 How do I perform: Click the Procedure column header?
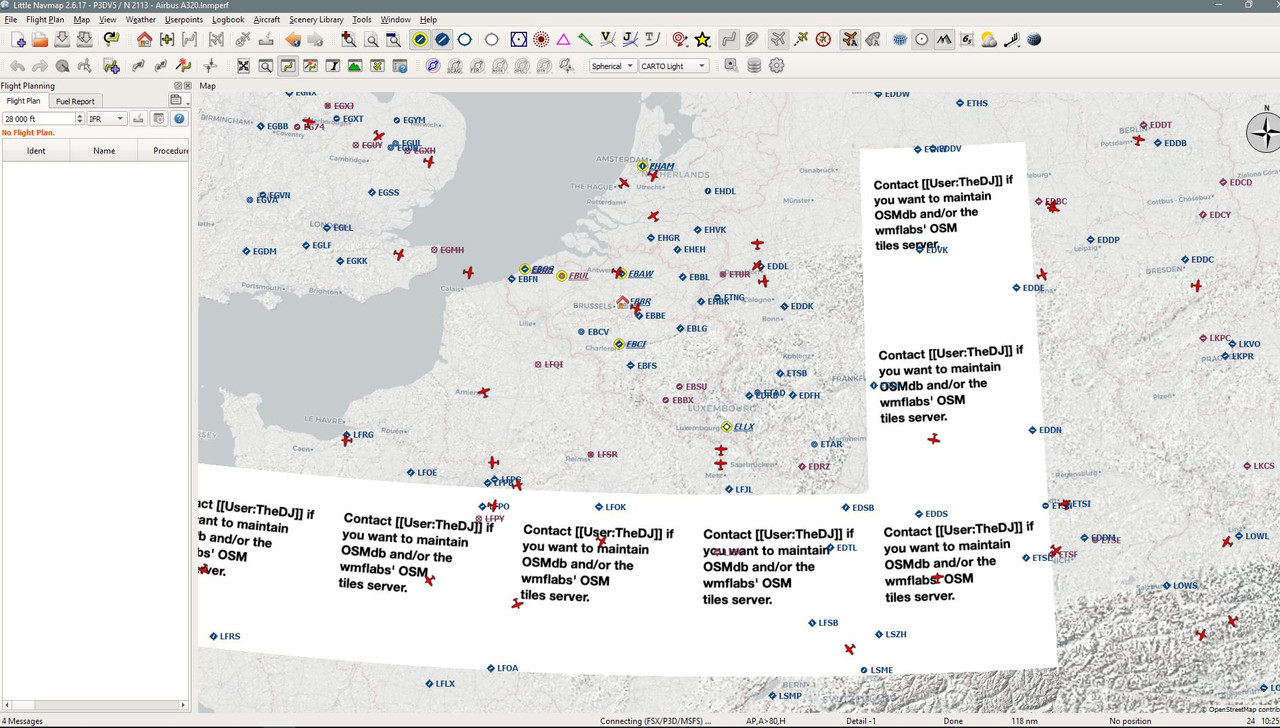[x=165, y=151]
